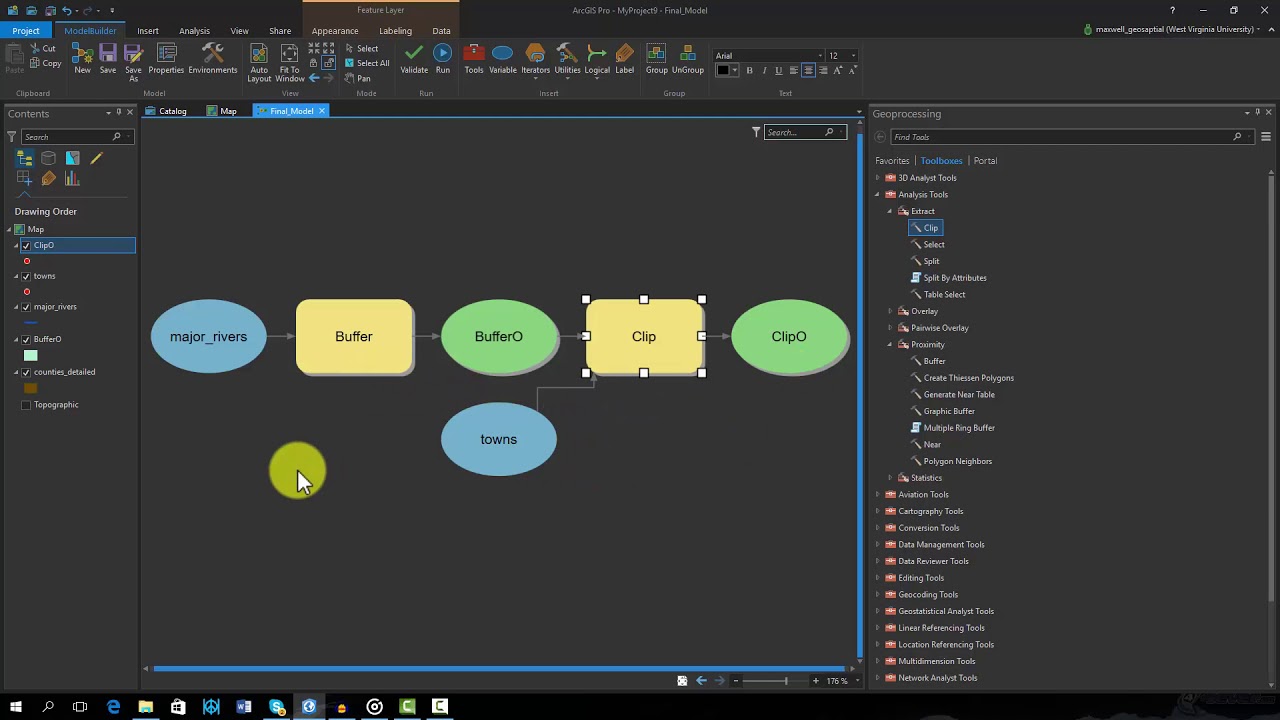Toggle ClipO layer visibility
Screen dimensions: 1280x720
pos(26,245)
